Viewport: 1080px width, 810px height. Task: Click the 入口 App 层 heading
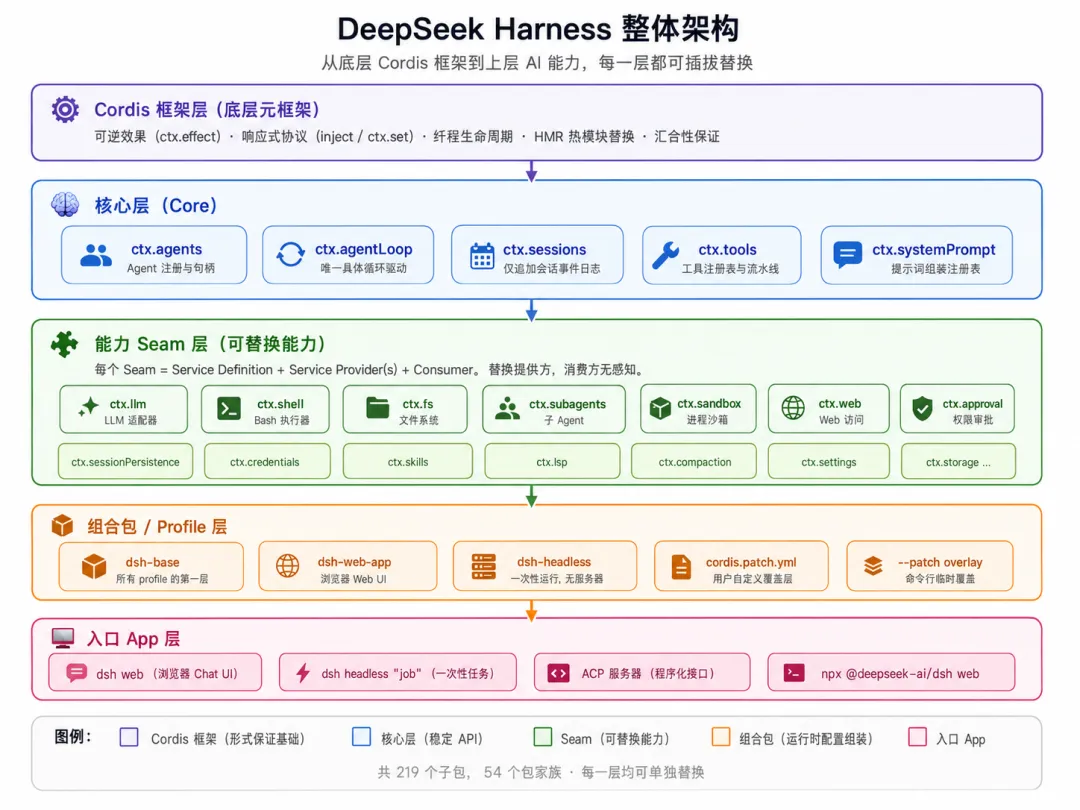pyautogui.click(x=134, y=639)
